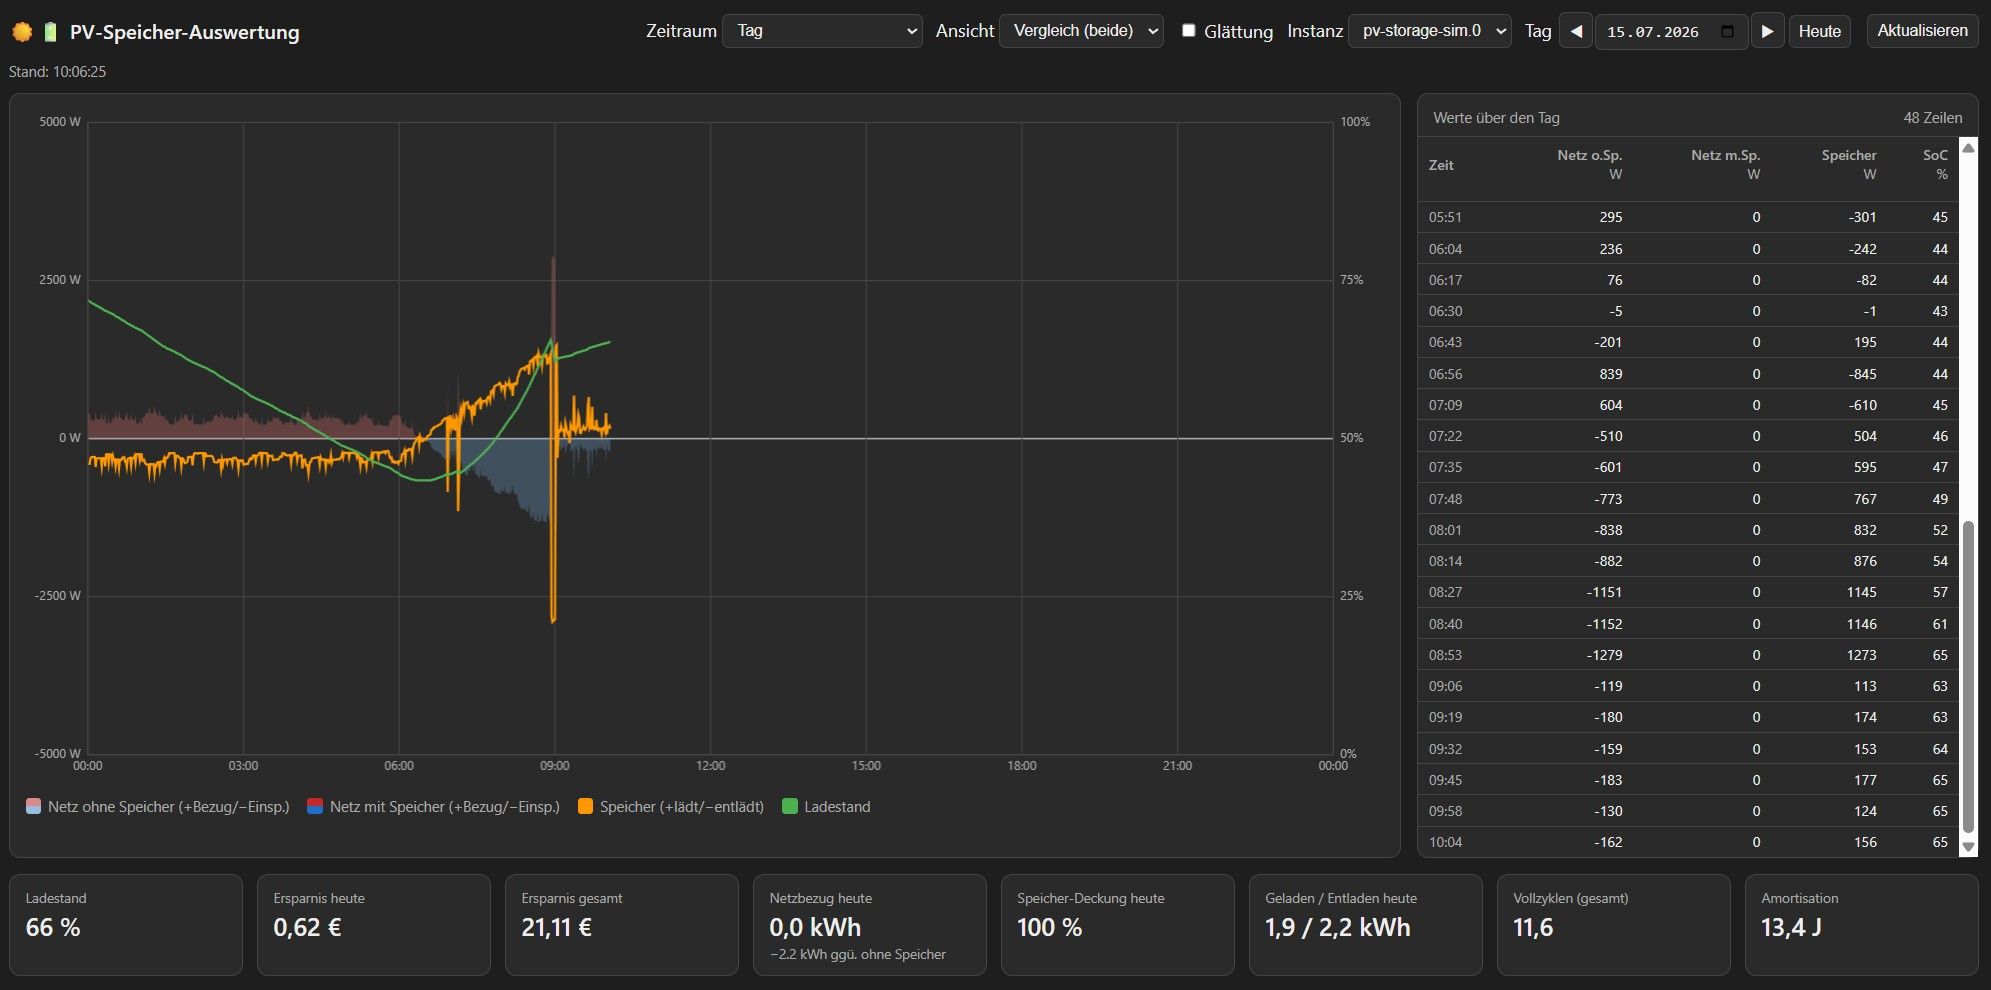
Task: Open the Ansicht dropdown Vergleich (beide)
Action: (1081, 31)
